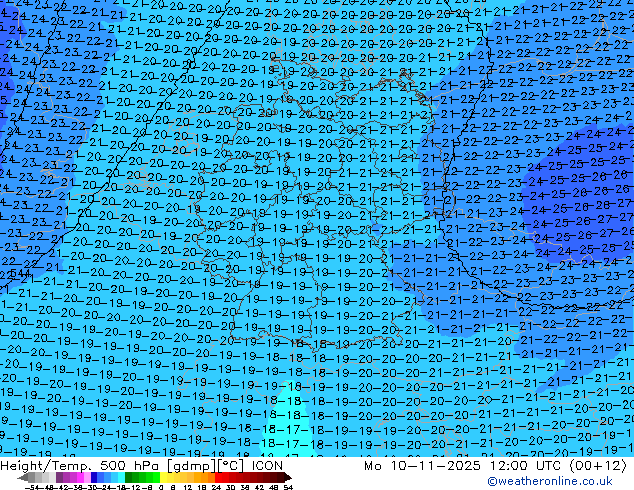The height and width of the screenshot is (490, 634).
Task: Click the "Height/Temp. 500 hPa" map title
Action: click(x=79, y=466)
